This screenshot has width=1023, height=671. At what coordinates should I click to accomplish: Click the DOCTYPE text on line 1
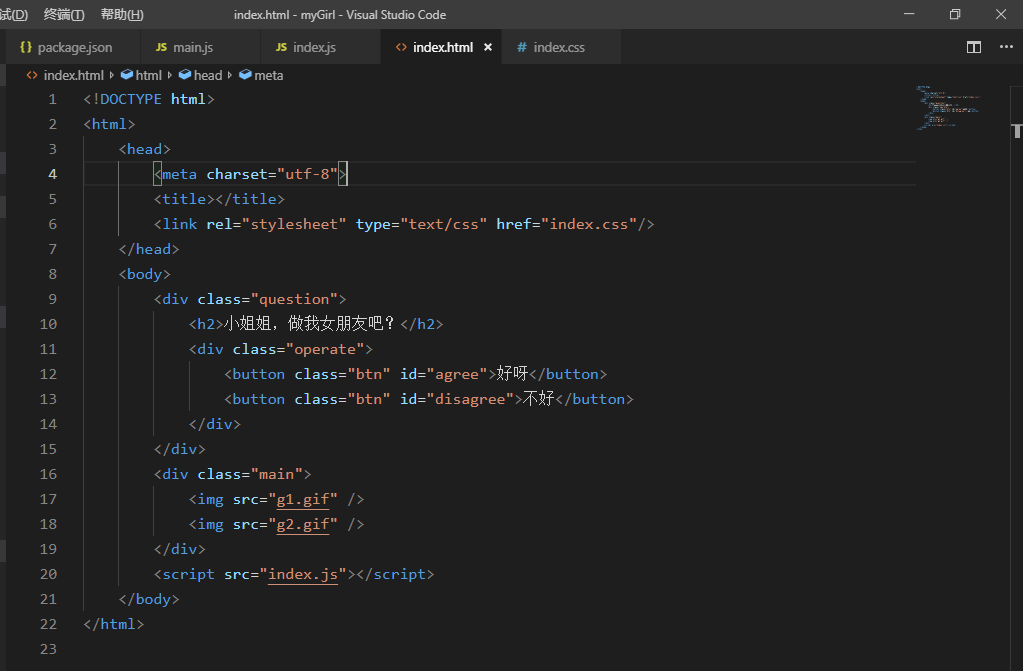tap(130, 99)
